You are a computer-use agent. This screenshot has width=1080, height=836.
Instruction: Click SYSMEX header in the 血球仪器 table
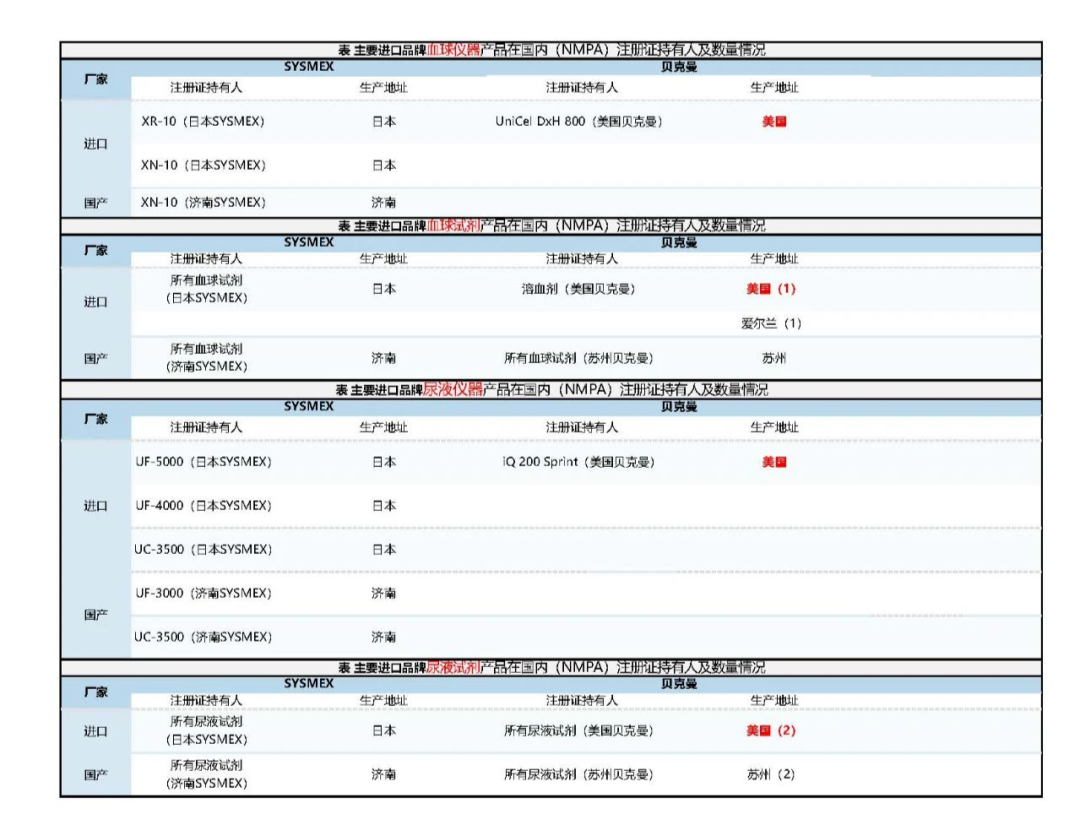tap(309, 67)
